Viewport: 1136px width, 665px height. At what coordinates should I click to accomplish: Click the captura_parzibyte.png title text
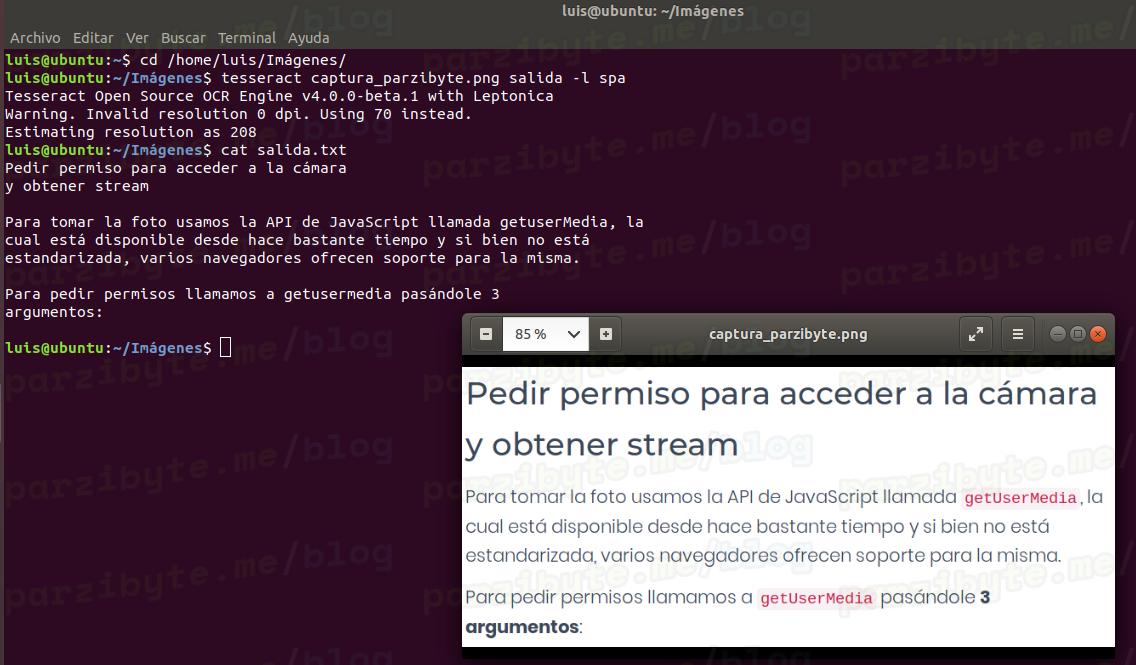click(788, 334)
